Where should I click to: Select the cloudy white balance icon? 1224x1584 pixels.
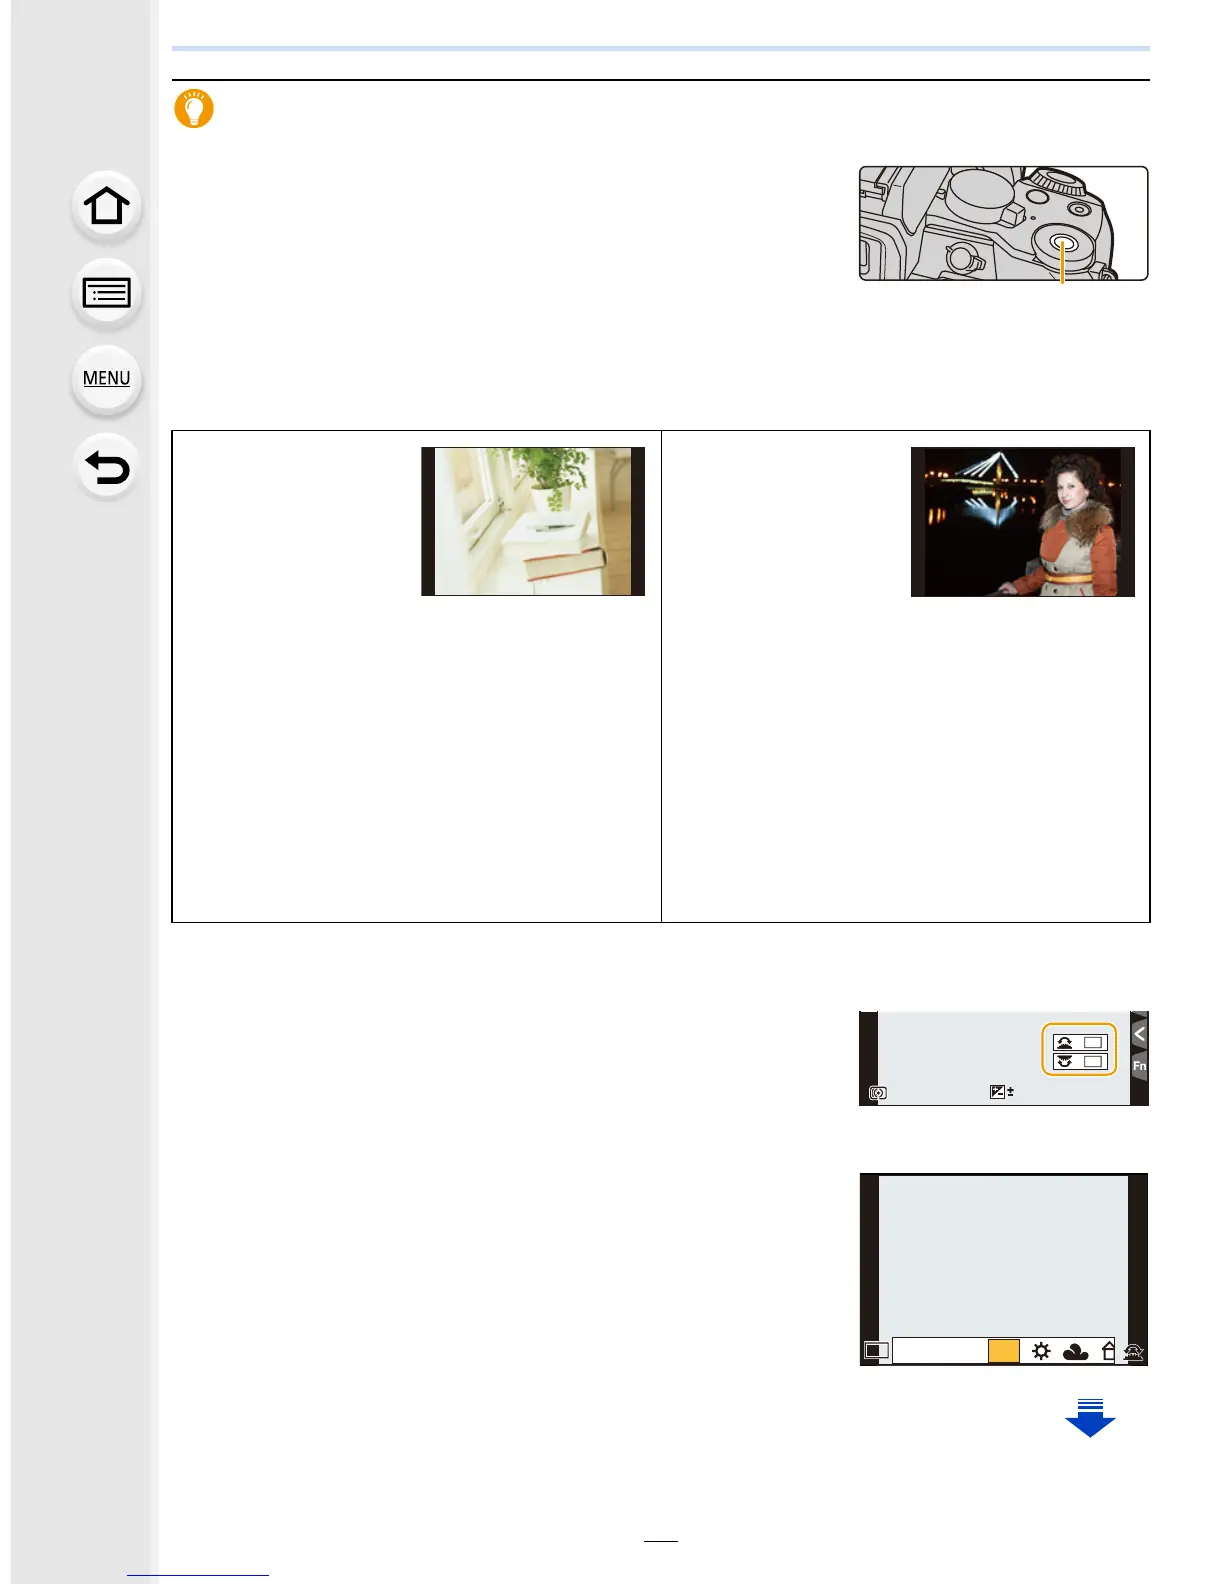coord(1076,1351)
